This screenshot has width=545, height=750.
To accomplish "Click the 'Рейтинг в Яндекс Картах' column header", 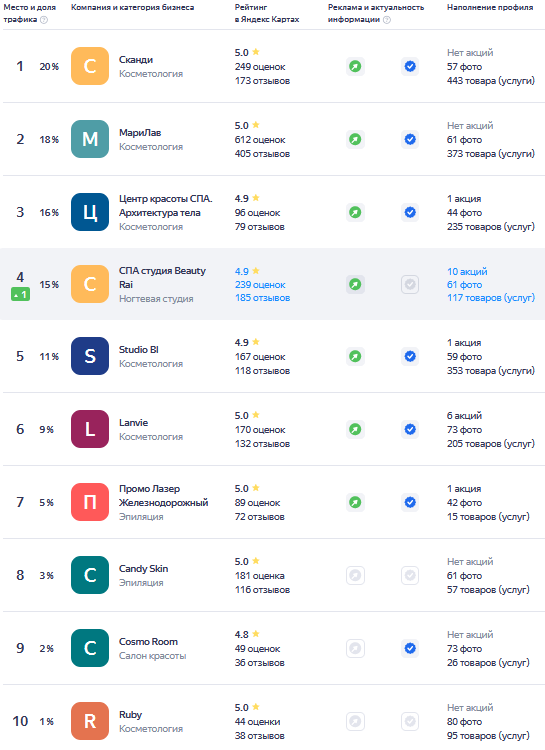I will click(x=267, y=13).
